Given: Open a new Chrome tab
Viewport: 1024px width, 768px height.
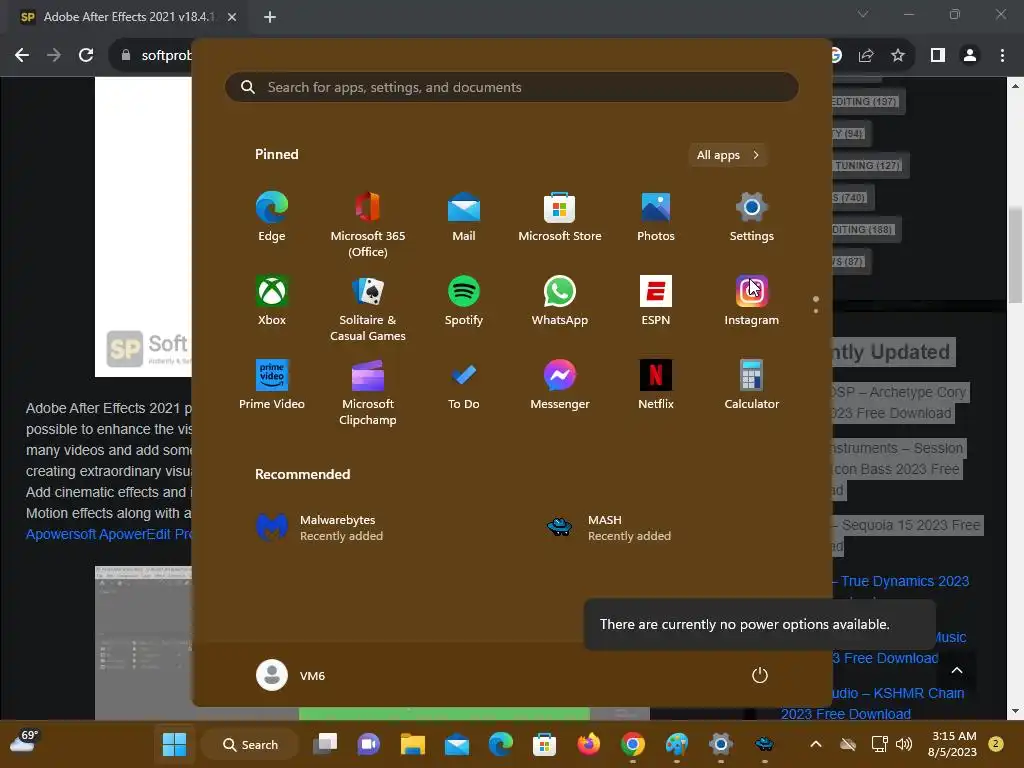Looking at the screenshot, I should point(270,17).
